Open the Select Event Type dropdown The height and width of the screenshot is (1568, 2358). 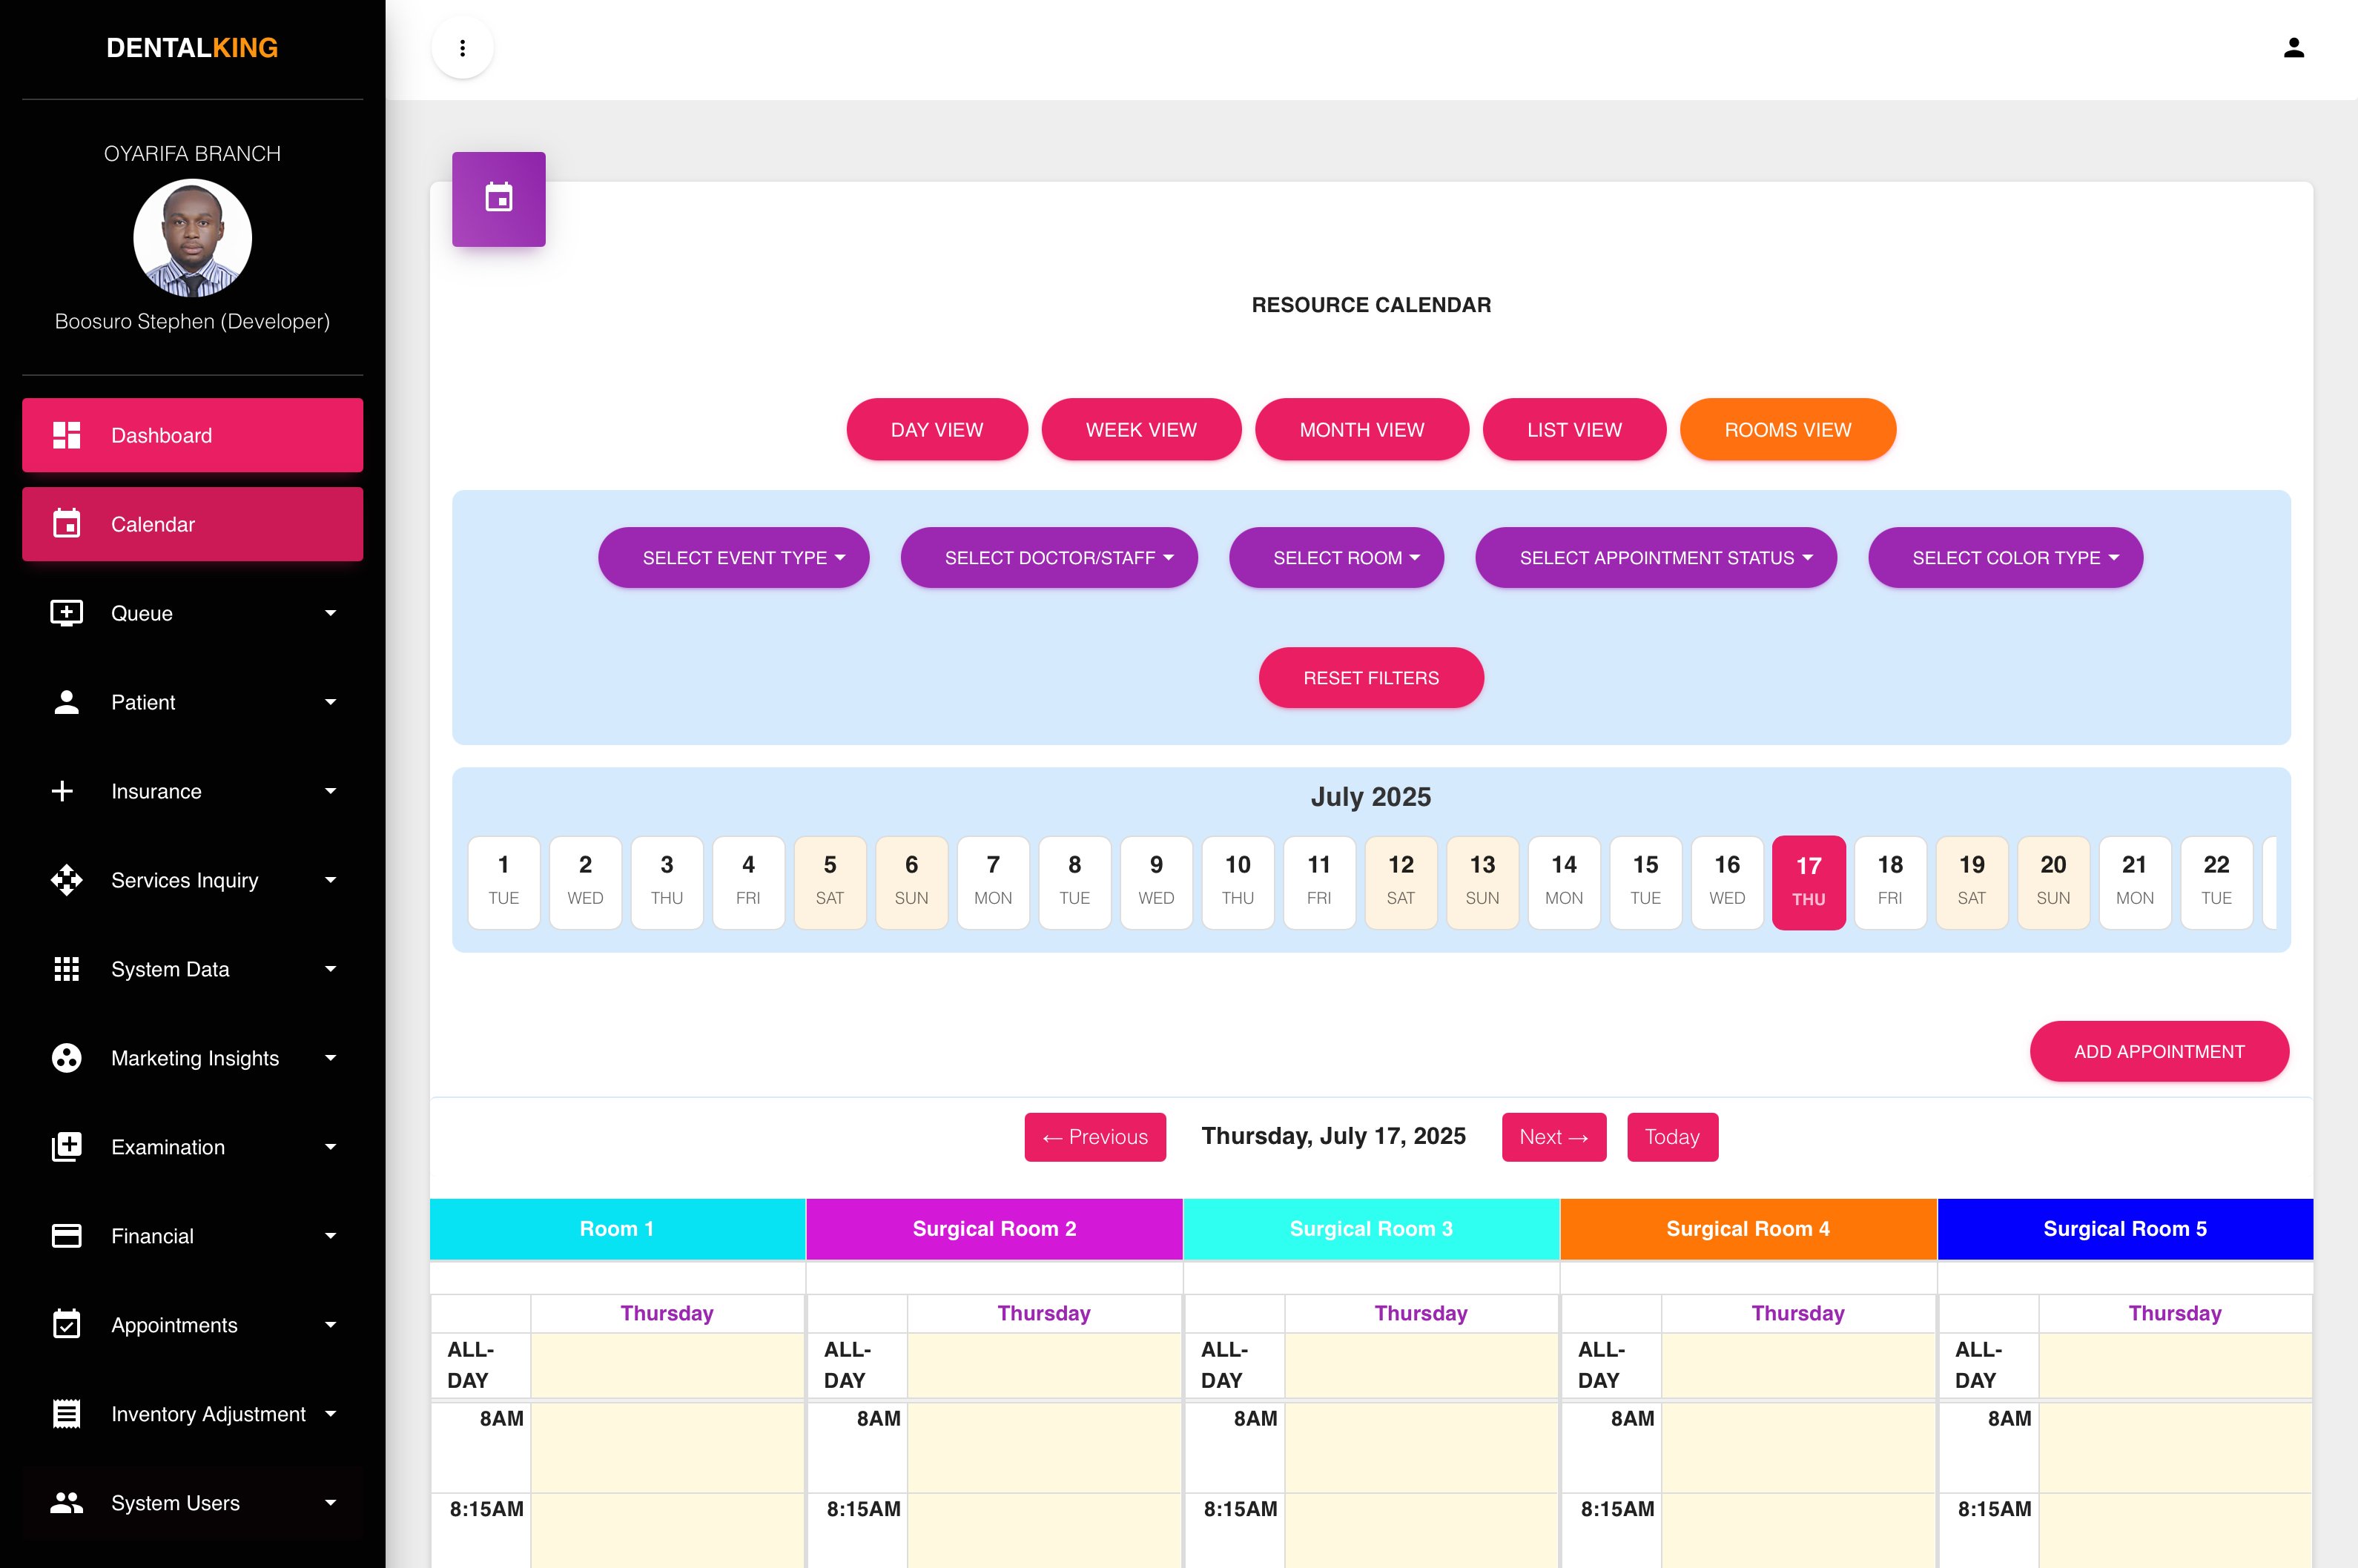[733, 558]
